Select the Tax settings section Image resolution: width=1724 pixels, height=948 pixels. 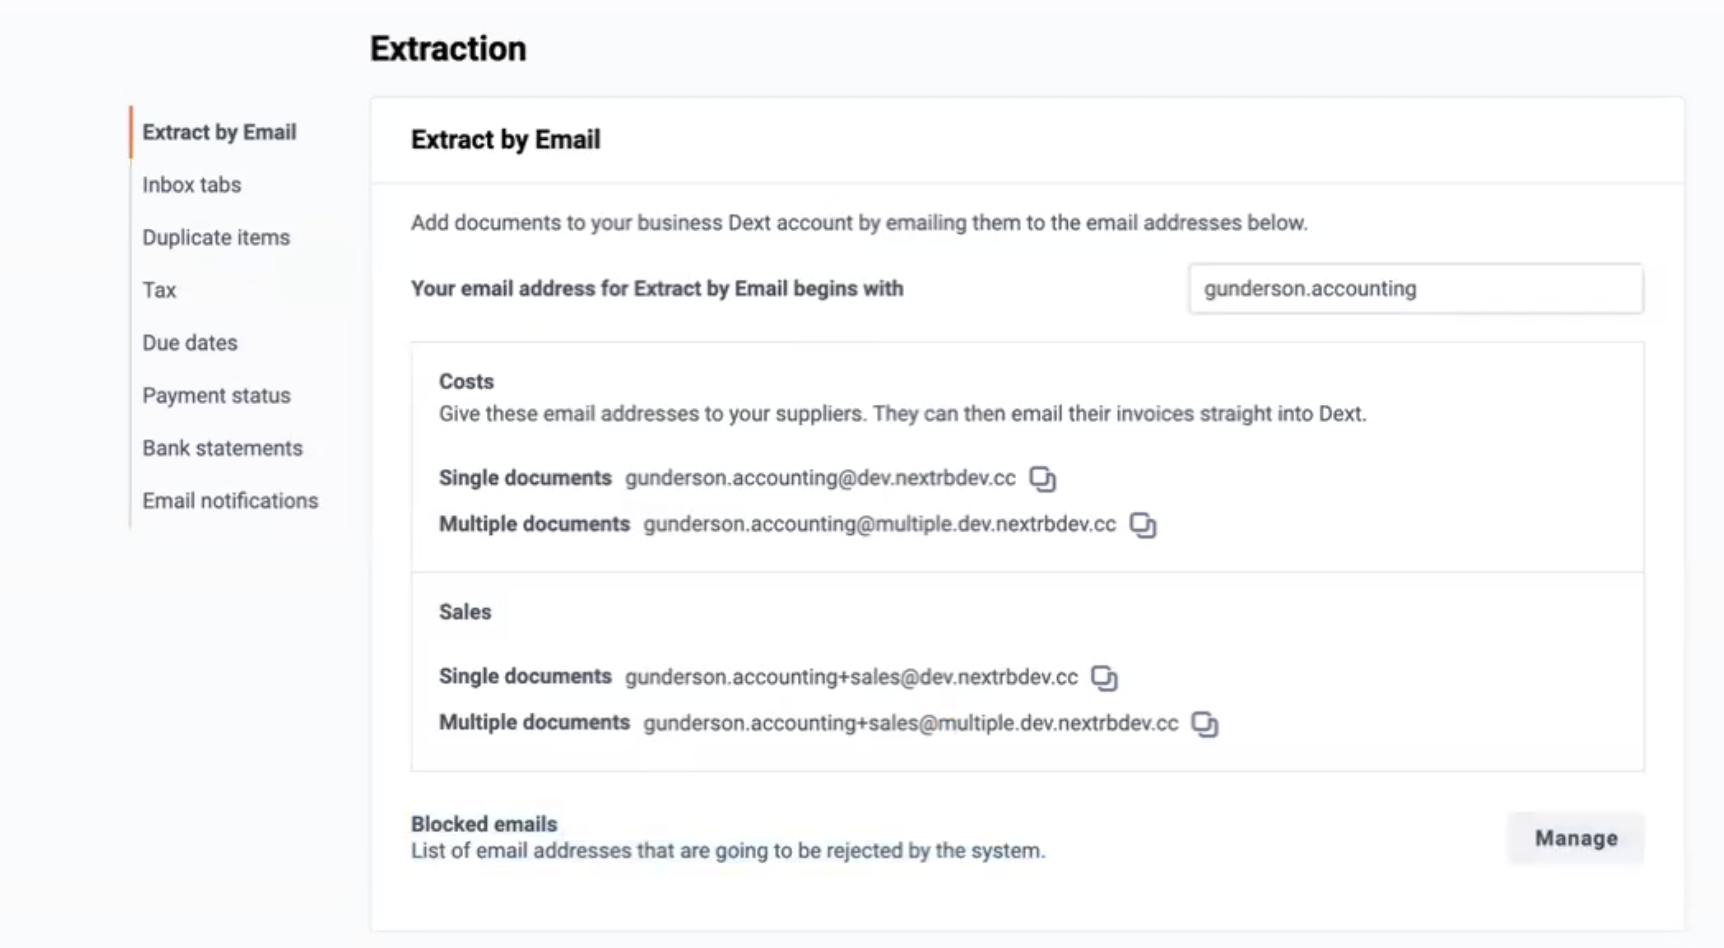(159, 290)
